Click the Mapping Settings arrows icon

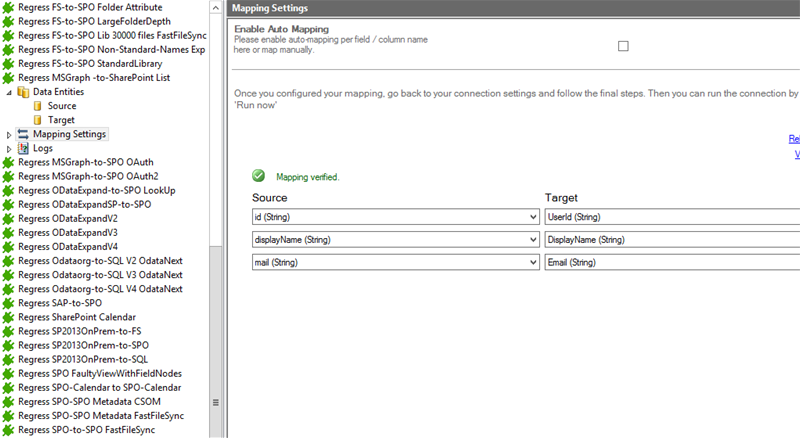point(24,134)
